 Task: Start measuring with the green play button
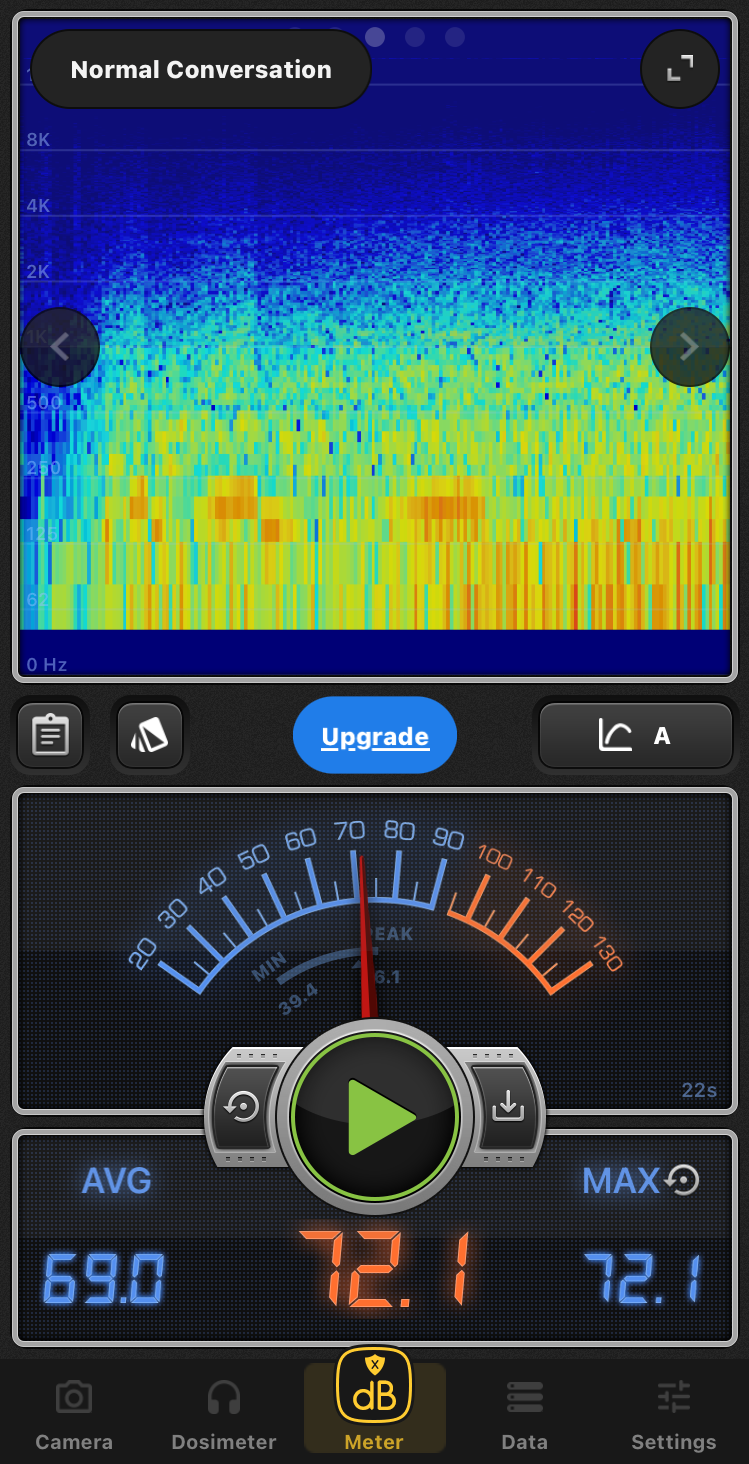[375, 1117]
